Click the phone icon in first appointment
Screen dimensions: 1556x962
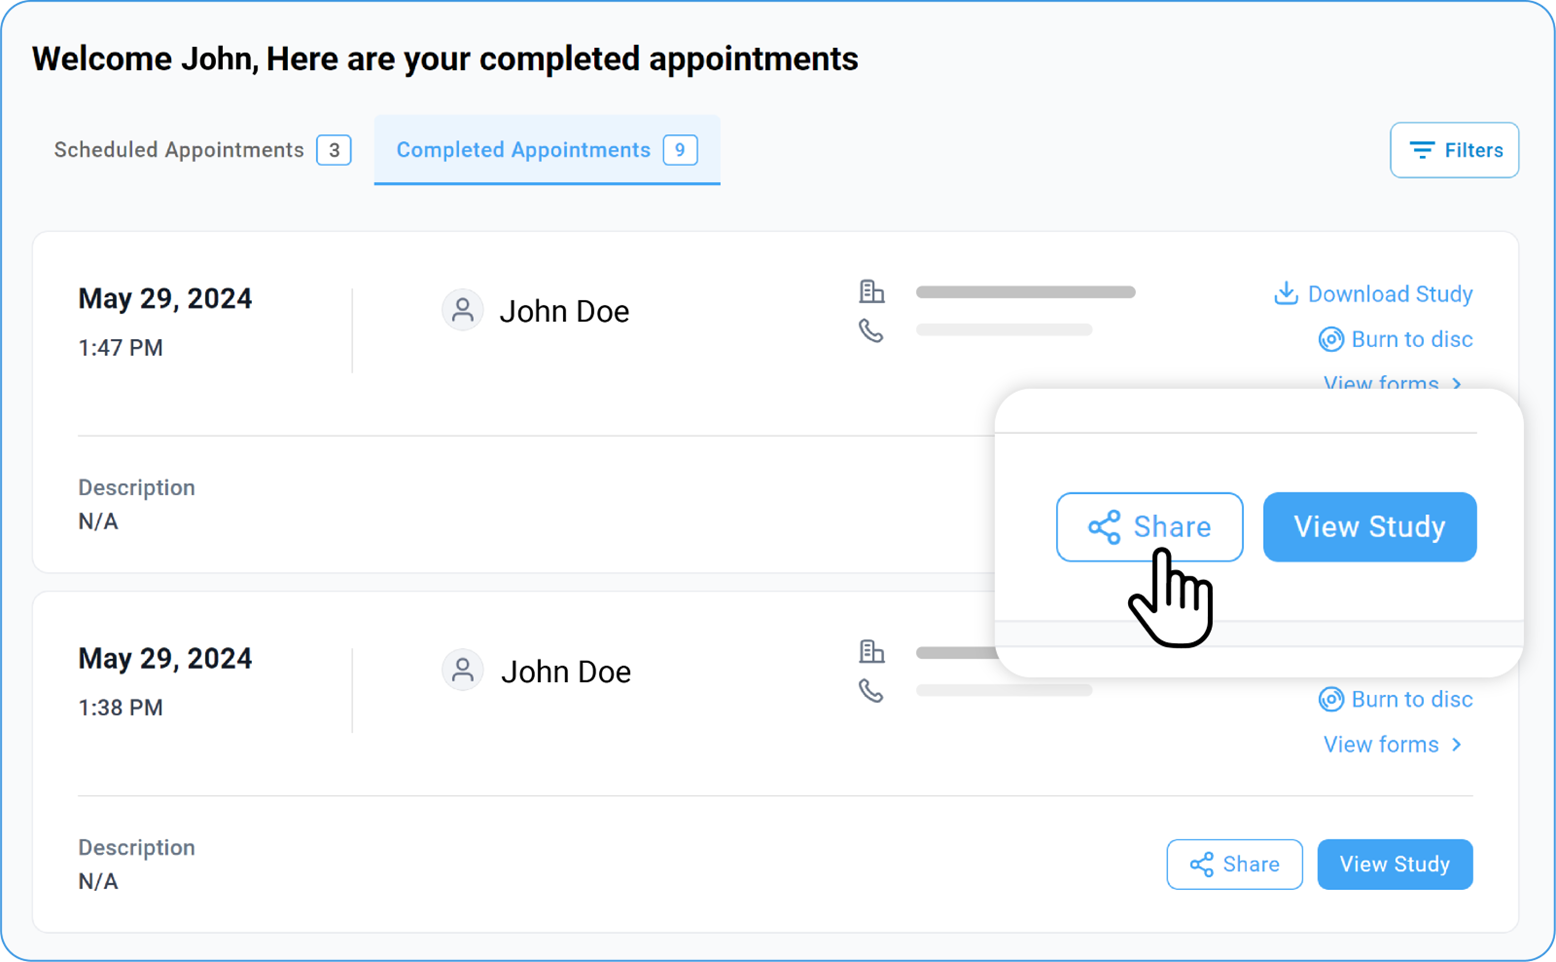coord(871,331)
